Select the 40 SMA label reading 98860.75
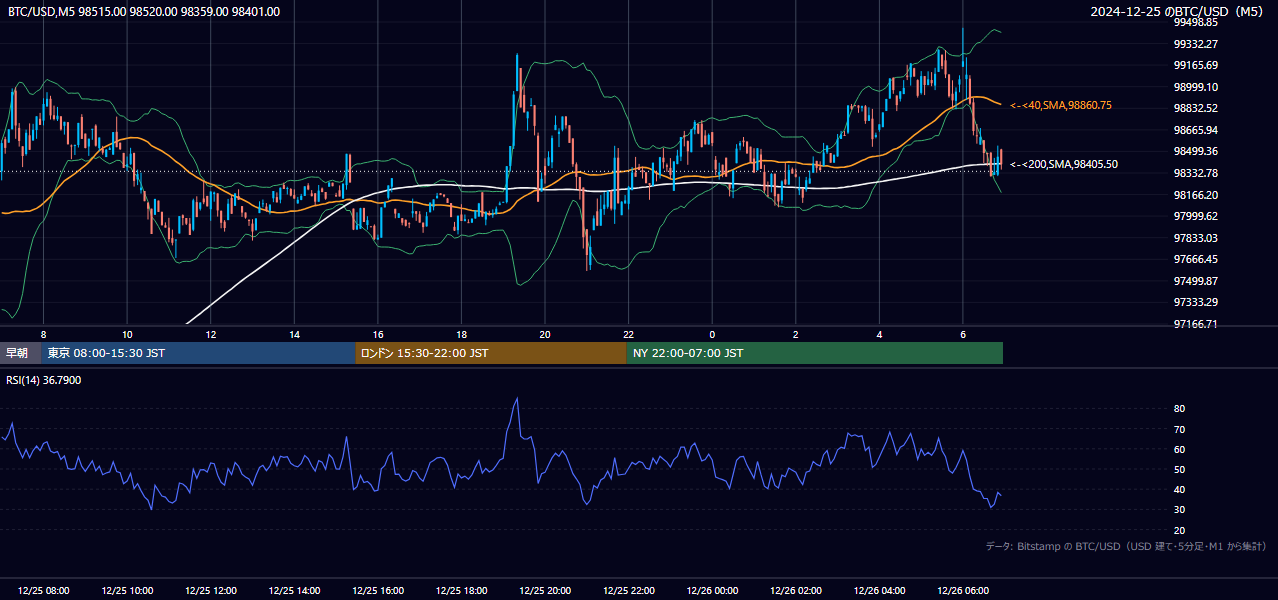1278x600 pixels. [1061, 105]
